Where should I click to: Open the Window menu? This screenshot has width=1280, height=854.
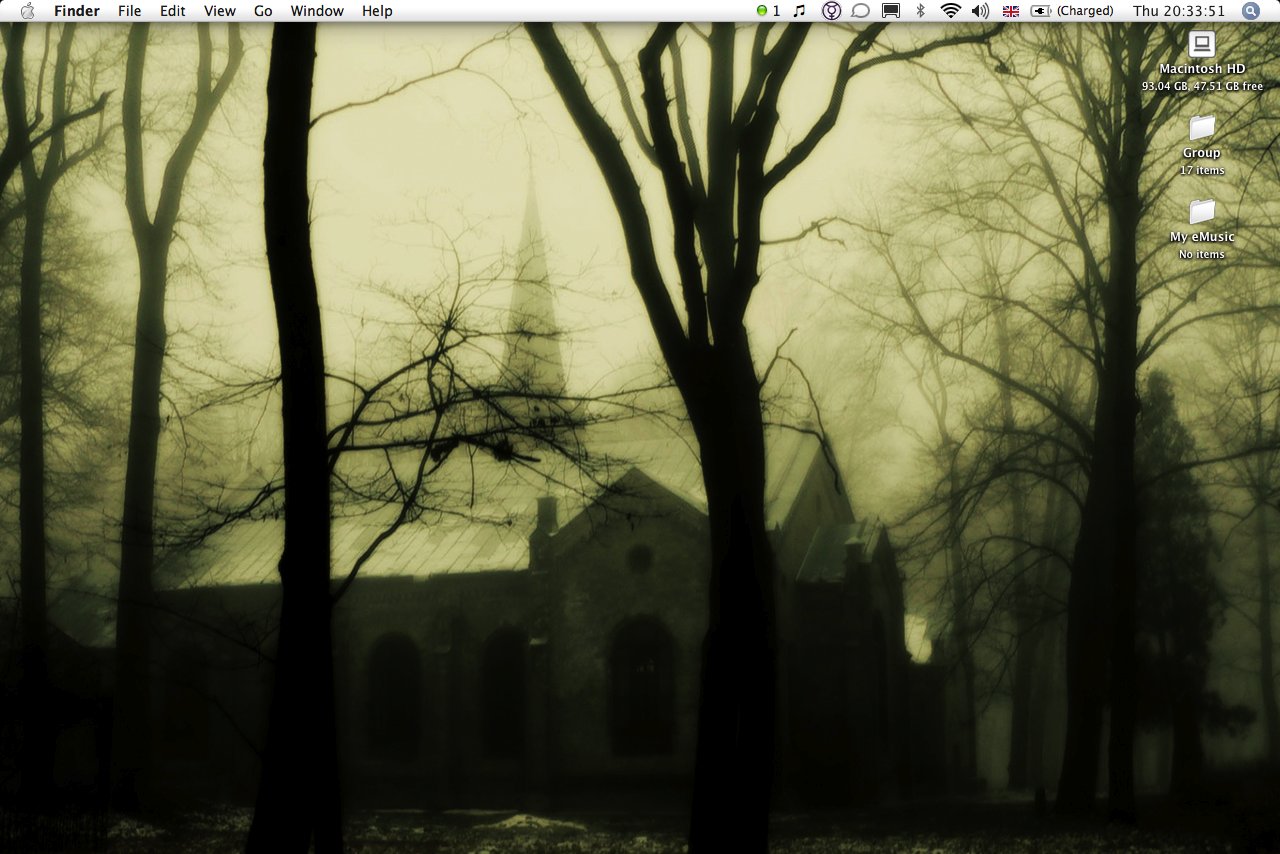(317, 11)
